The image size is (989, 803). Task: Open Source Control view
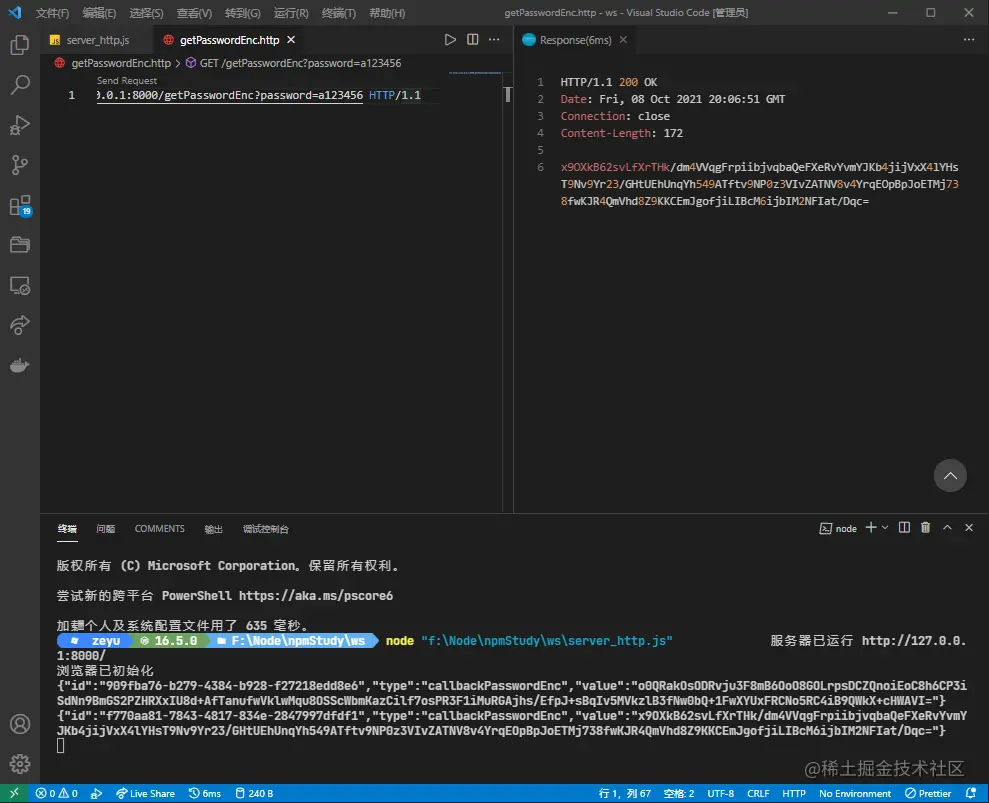[x=20, y=165]
